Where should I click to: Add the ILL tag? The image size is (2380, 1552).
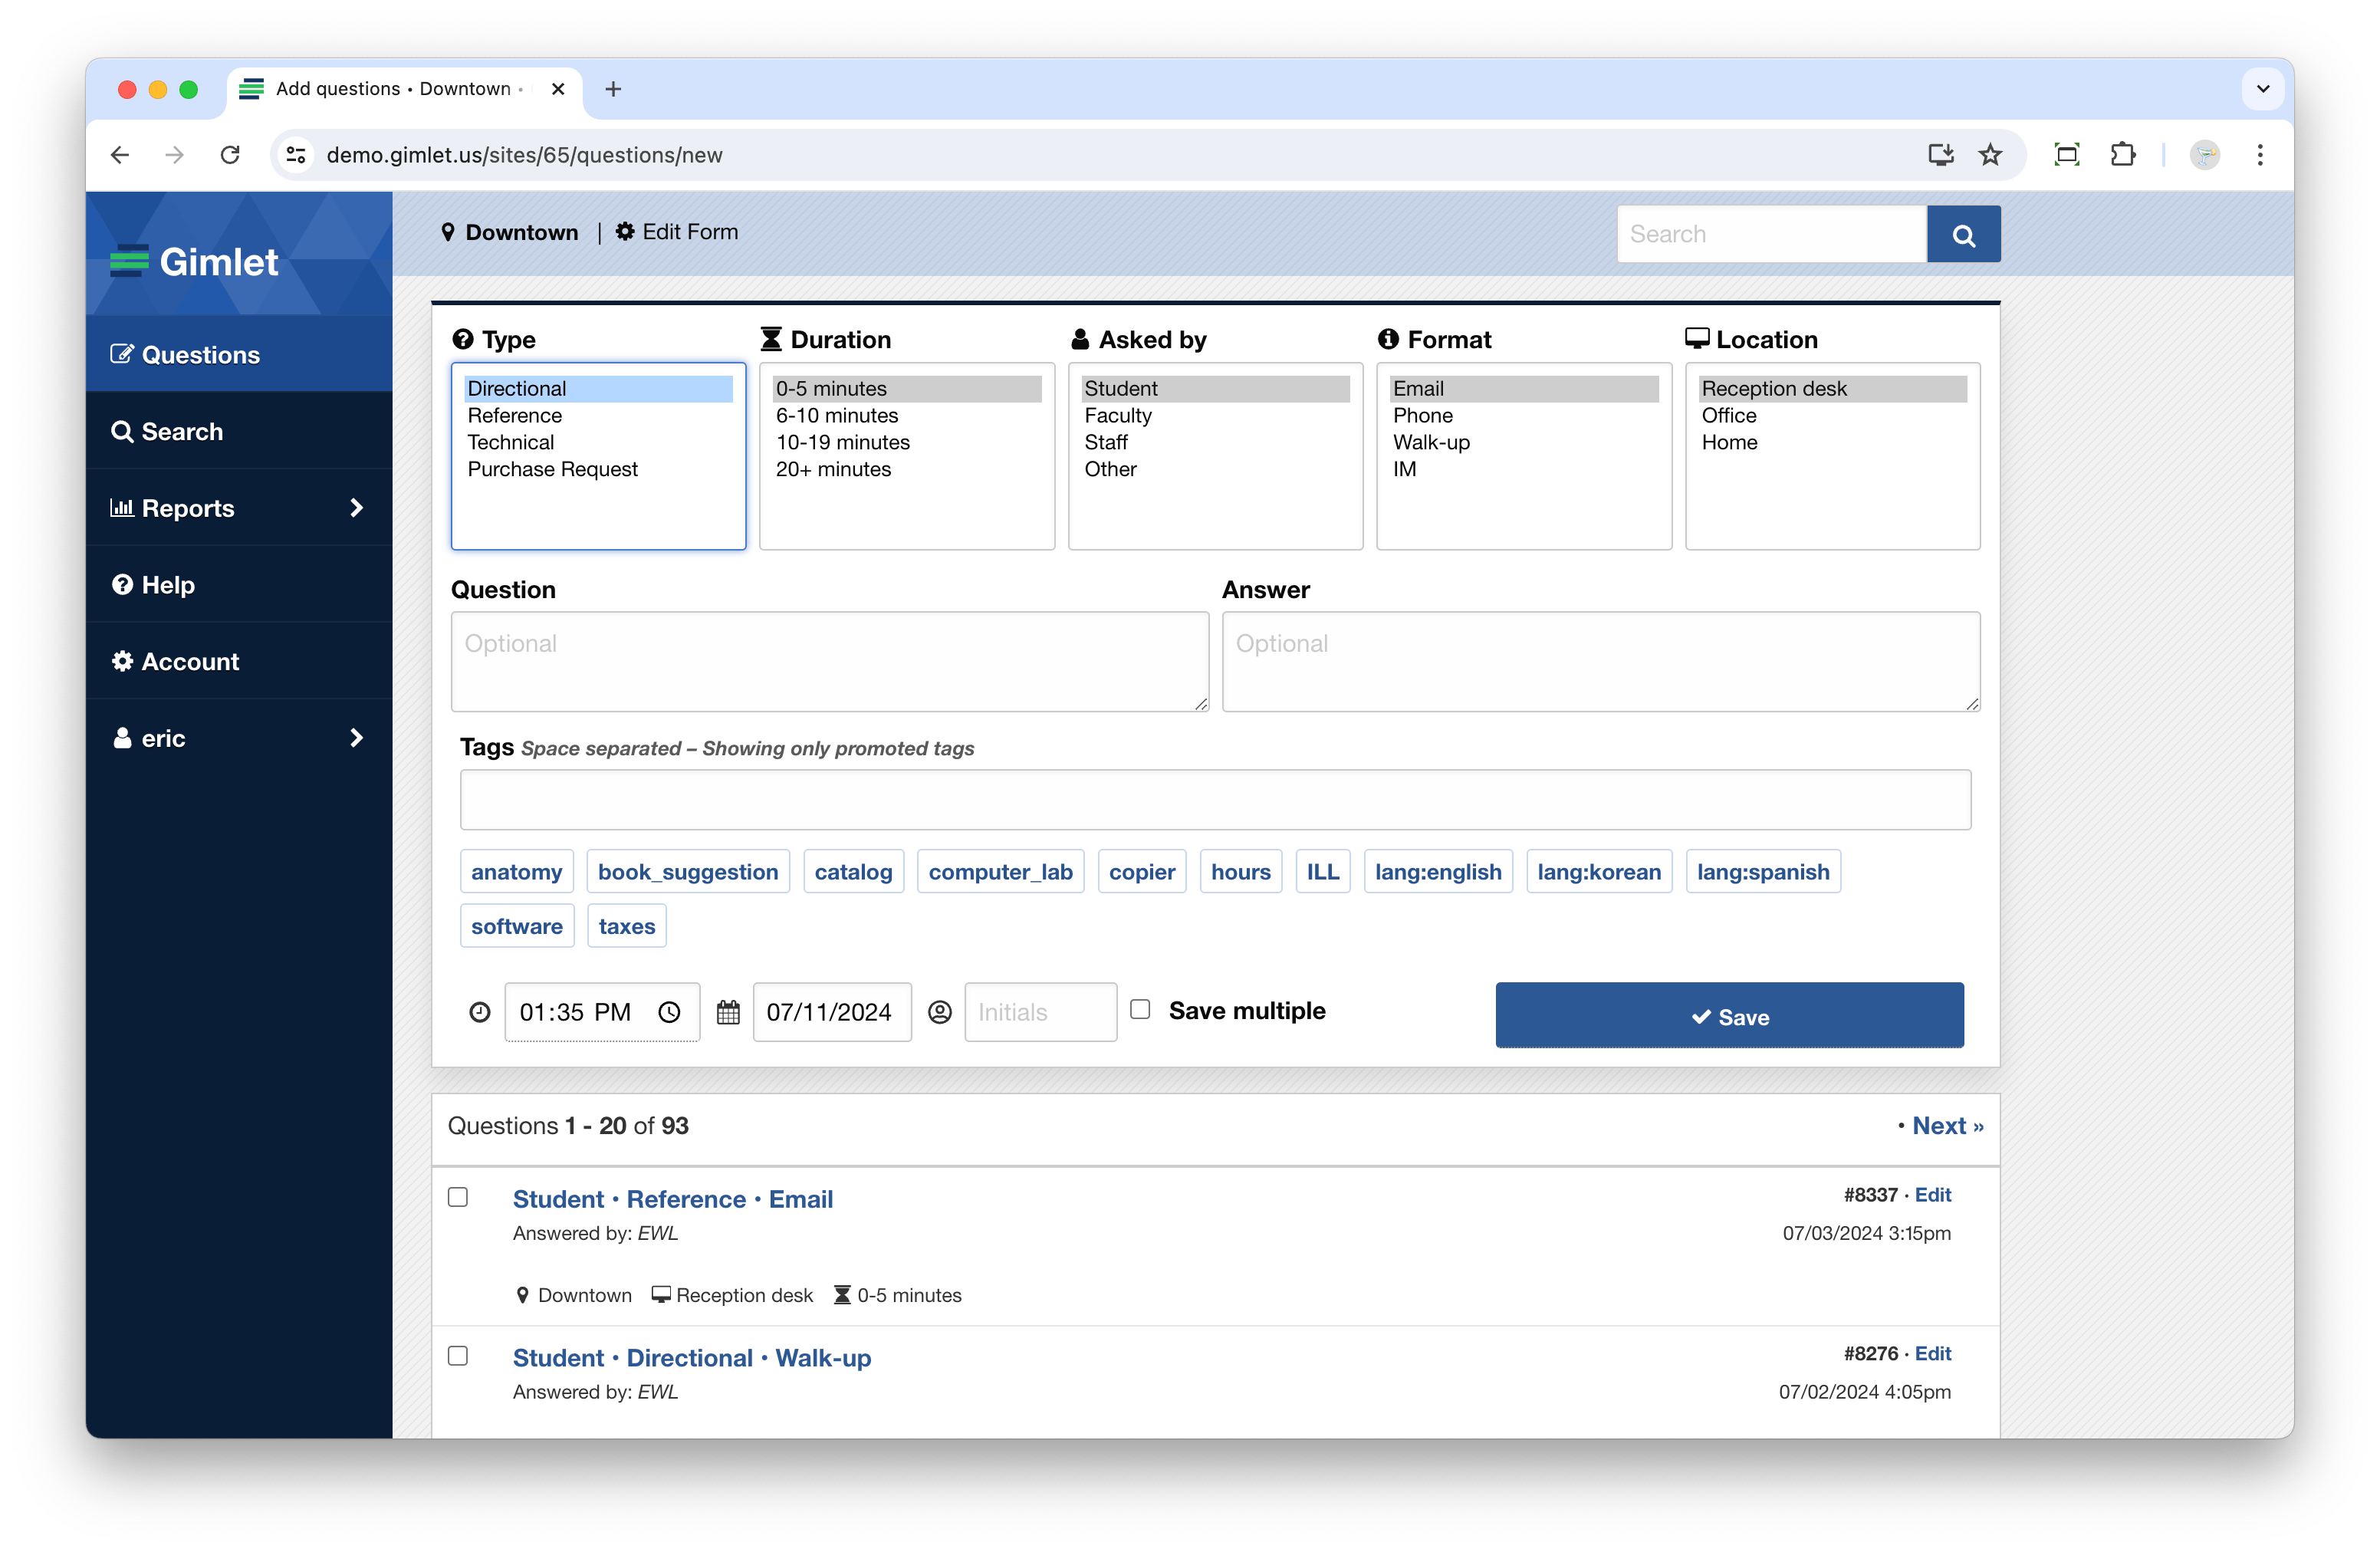click(x=1322, y=872)
